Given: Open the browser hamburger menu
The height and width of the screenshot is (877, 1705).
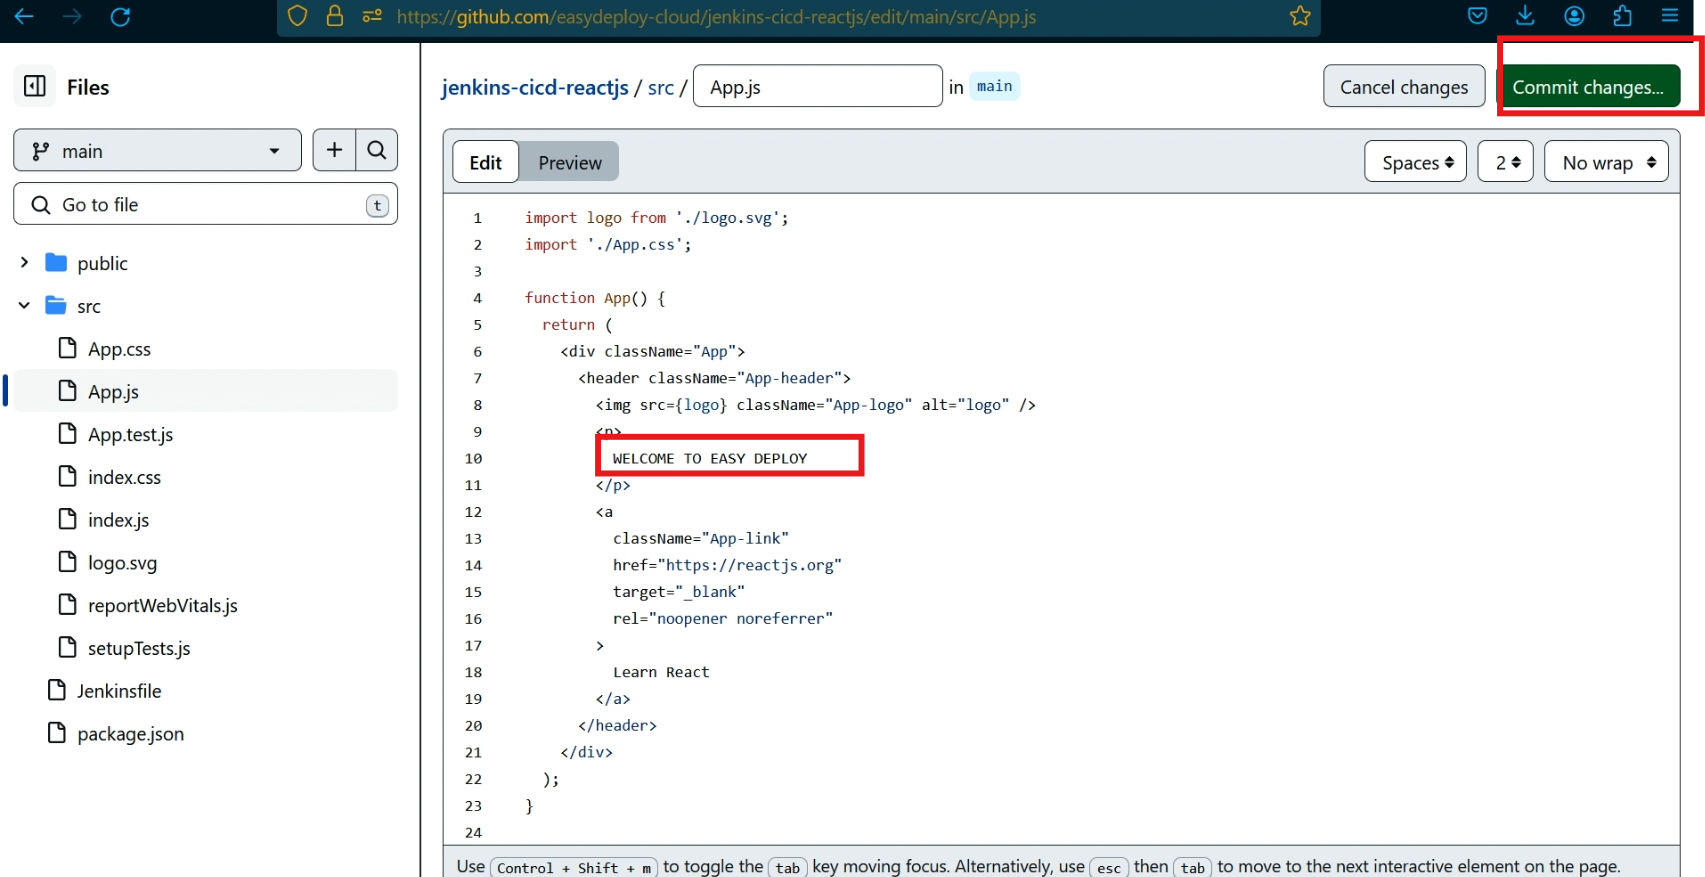Looking at the screenshot, I should tap(1670, 16).
